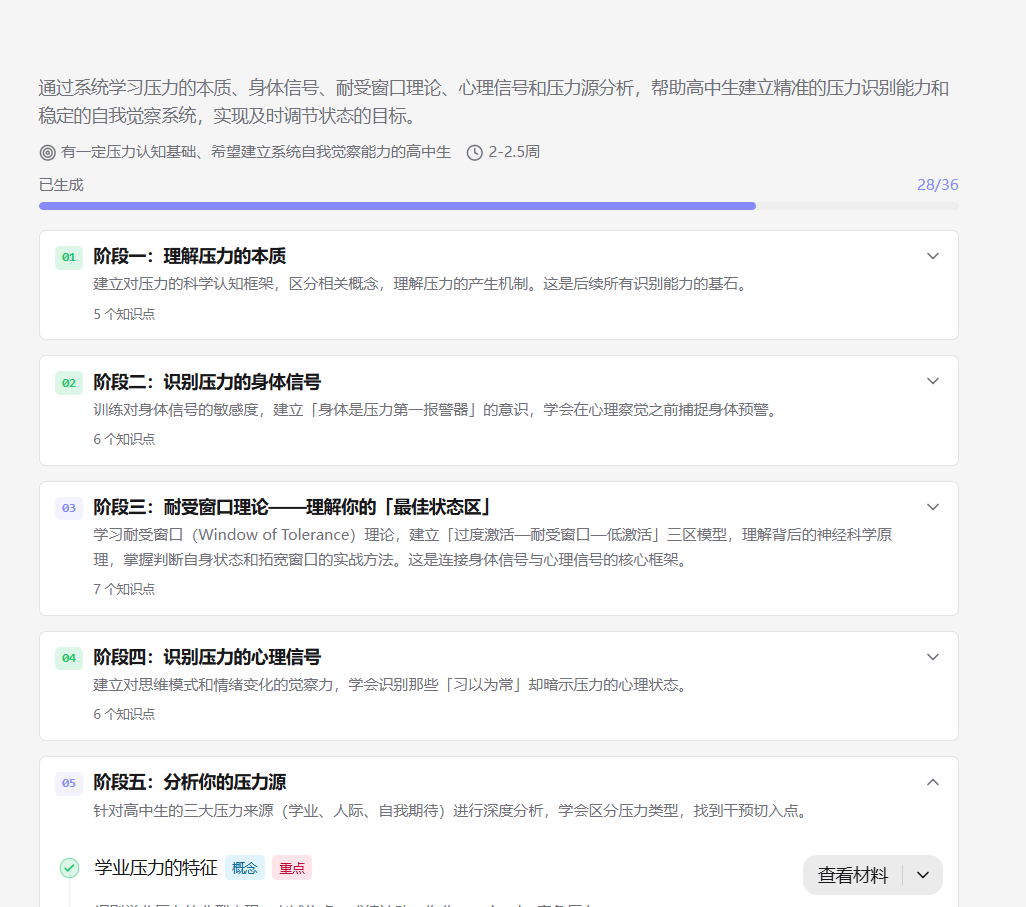Click the 28/36 progress counter

[937, 185]
